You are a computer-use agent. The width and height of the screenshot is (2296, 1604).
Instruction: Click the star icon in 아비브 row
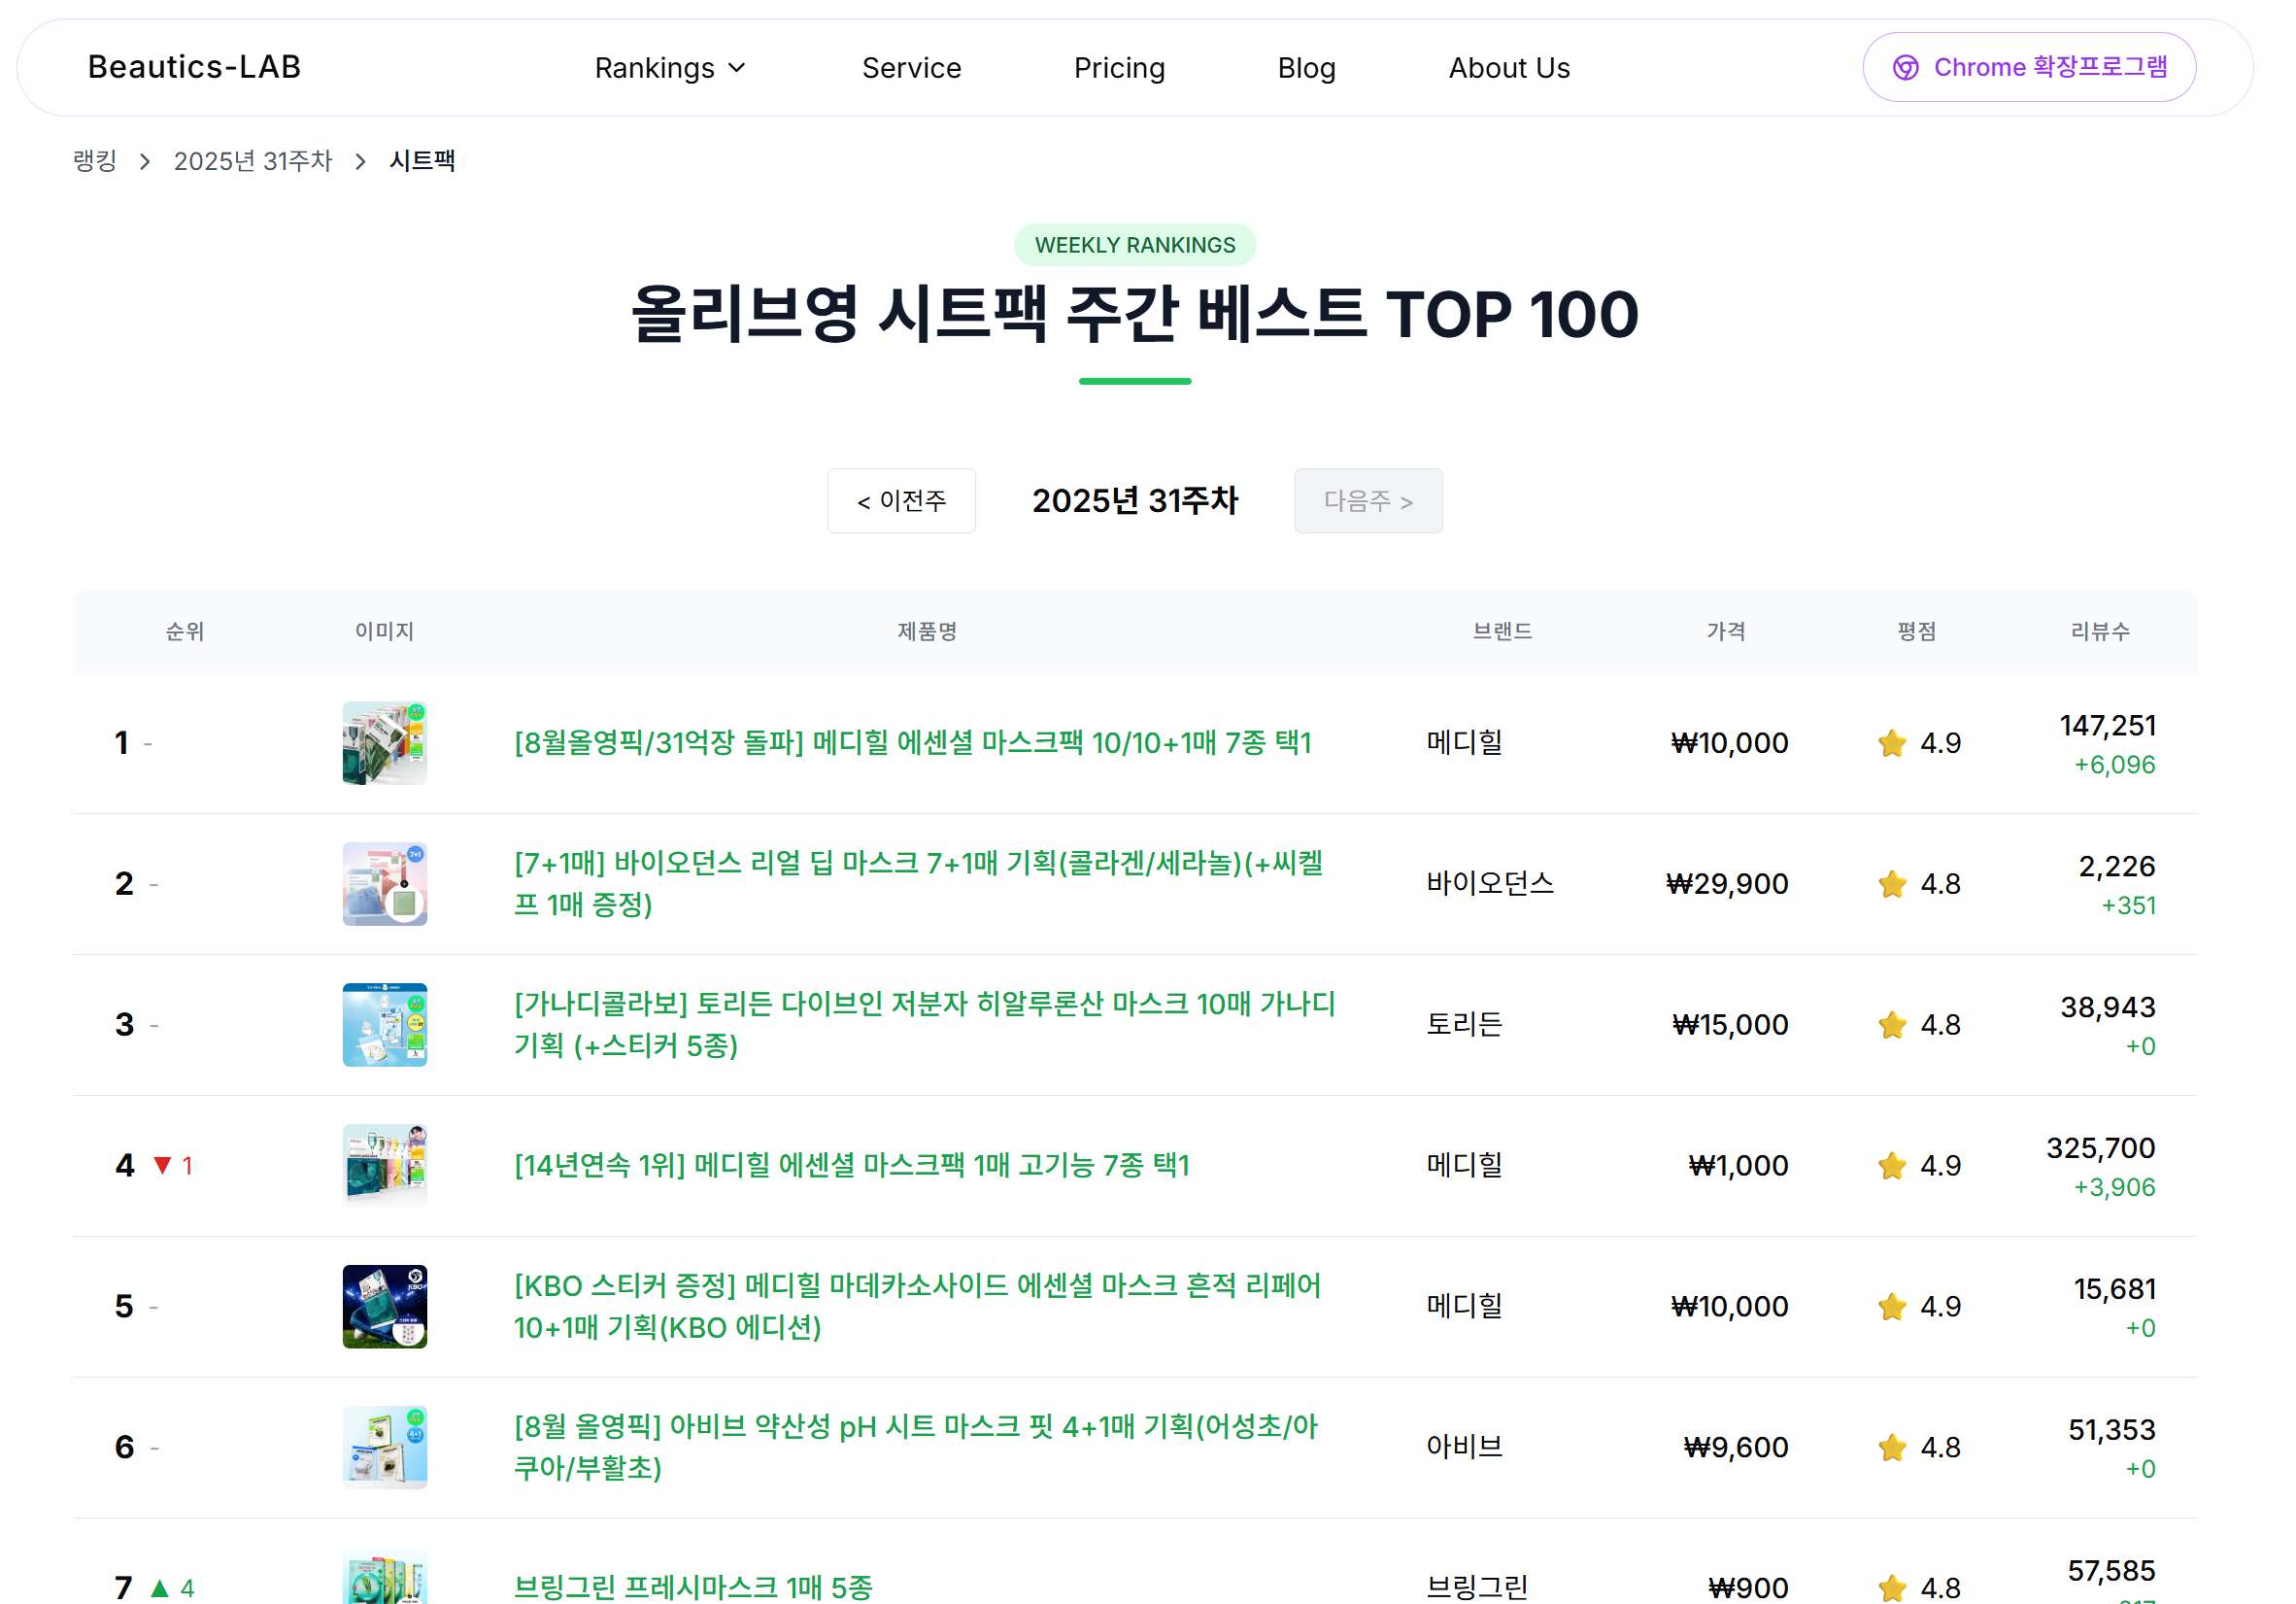click(x=1892, y=1448)
